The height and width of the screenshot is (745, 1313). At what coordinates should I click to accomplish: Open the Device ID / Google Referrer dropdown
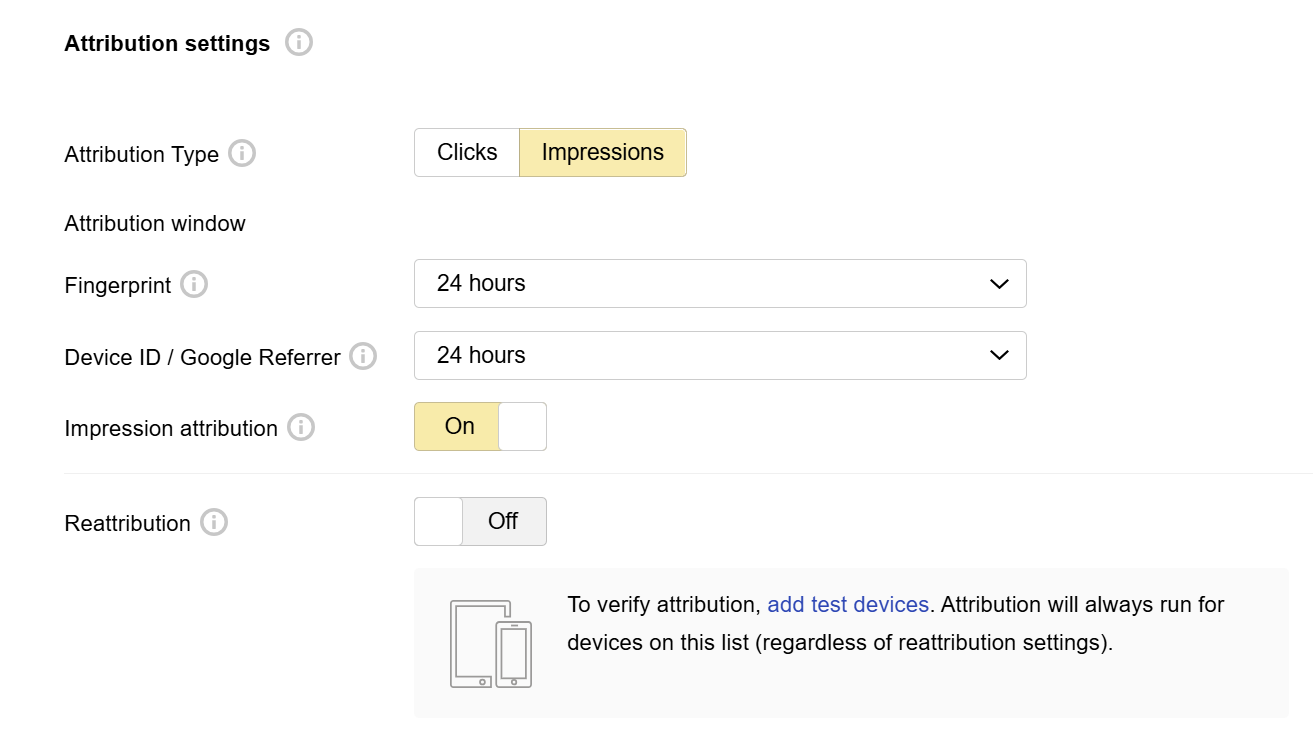[720, 356]
